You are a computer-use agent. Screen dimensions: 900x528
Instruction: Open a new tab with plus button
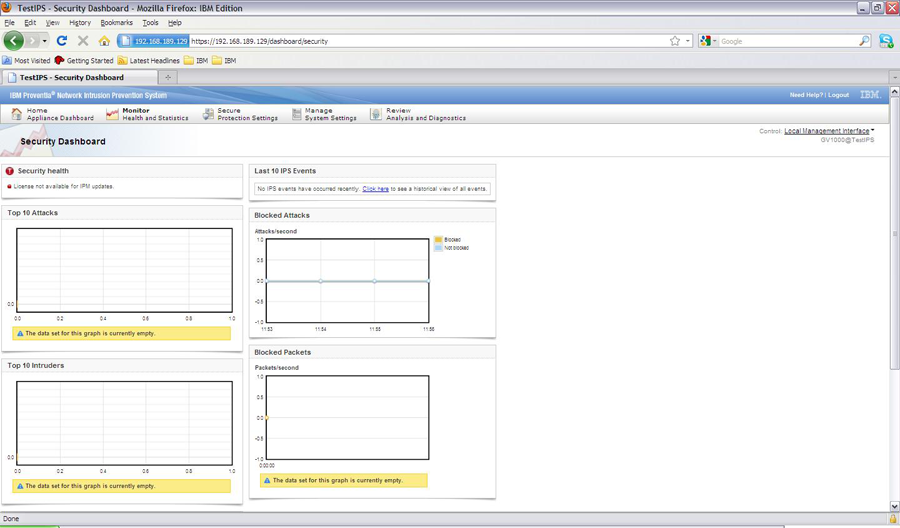[168, 77]
